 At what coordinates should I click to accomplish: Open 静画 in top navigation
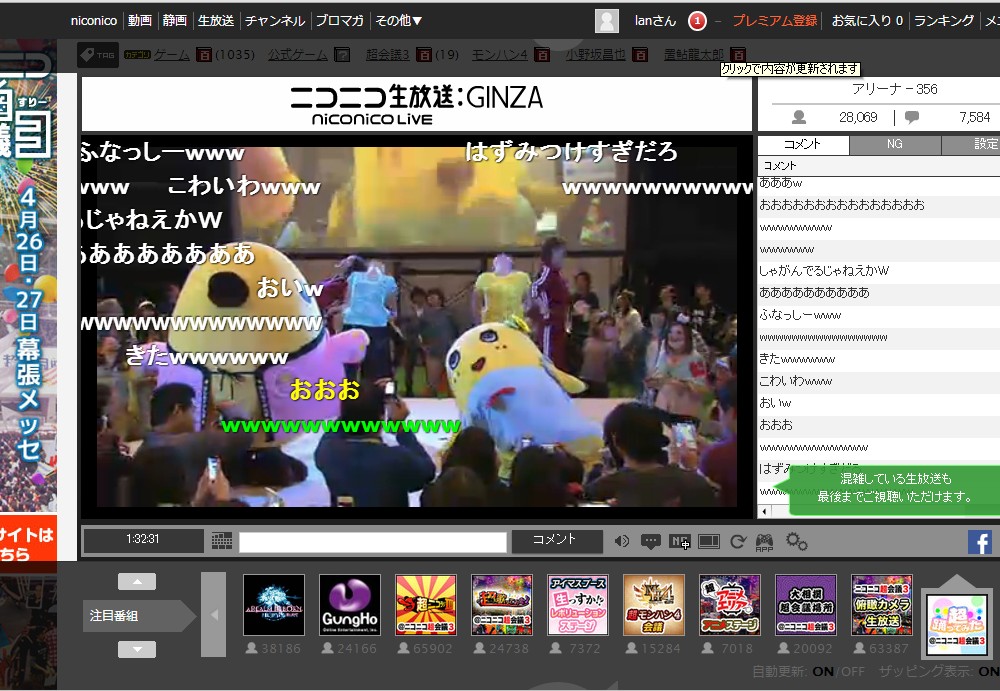point(175,20)
